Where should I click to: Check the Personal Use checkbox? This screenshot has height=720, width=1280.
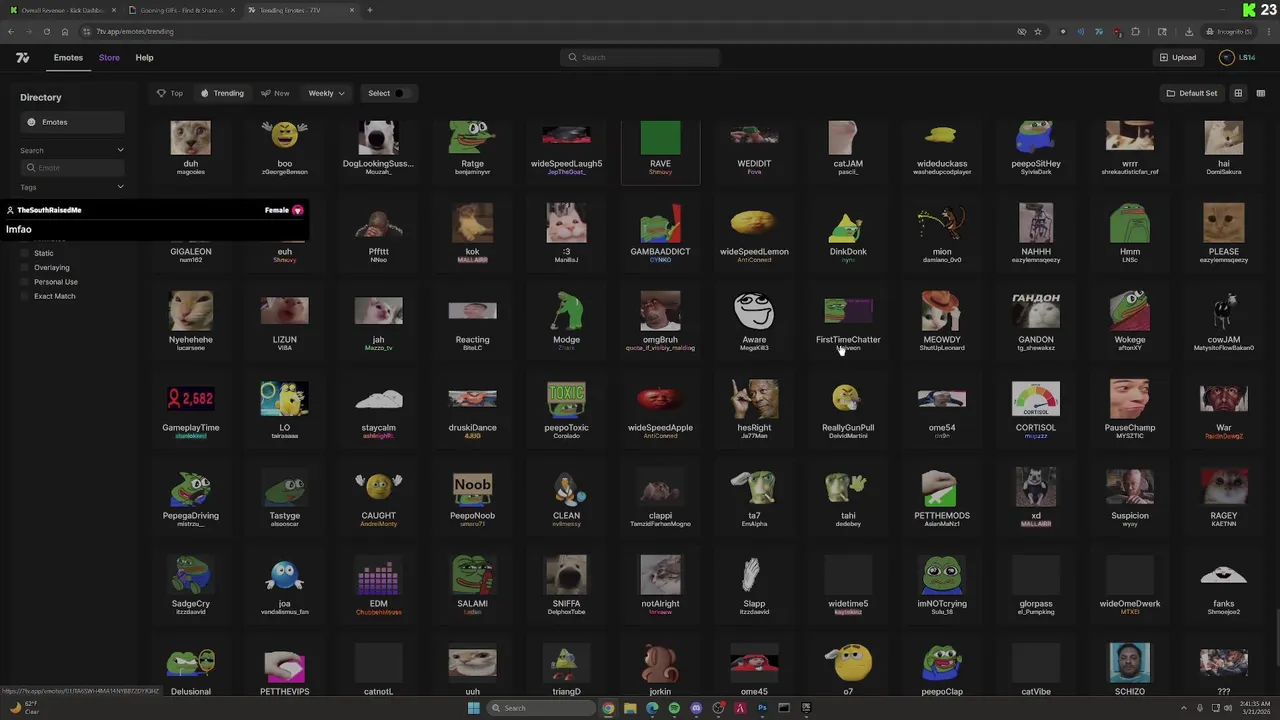click(26, 282)
